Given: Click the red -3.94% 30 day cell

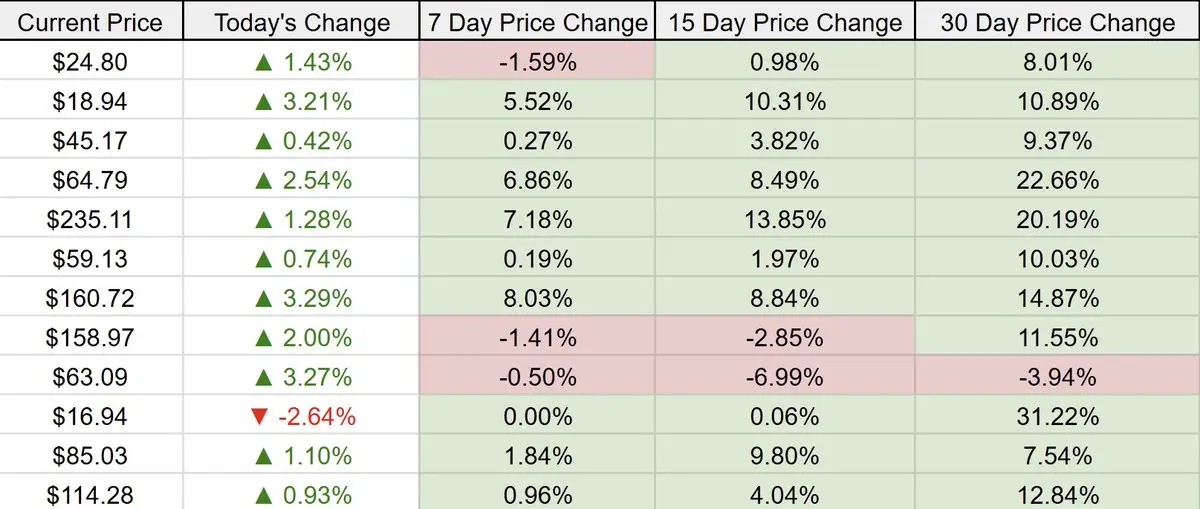Looking at the screenshot, I should (1057, 377).
